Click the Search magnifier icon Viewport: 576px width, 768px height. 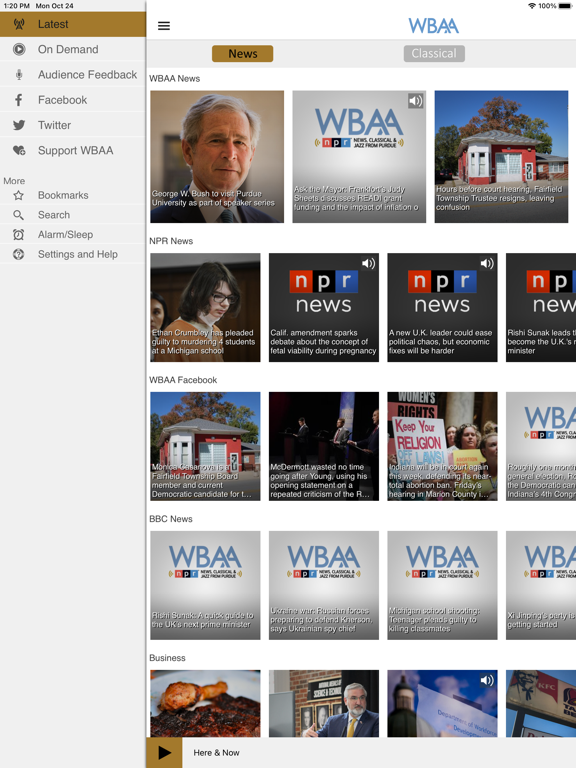pos(19,215)
